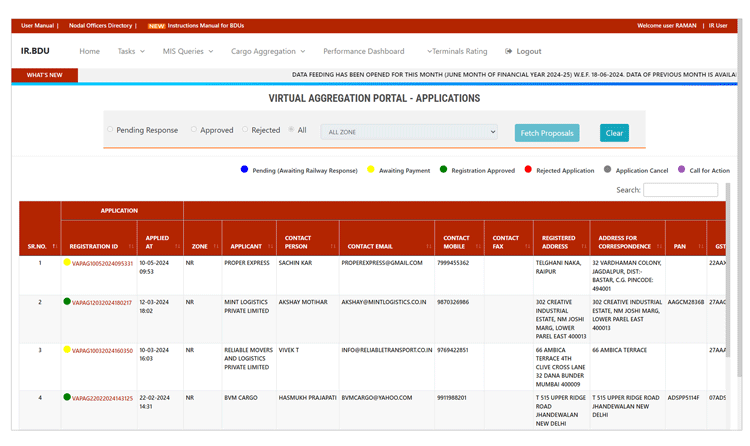This screenshot has height=446, width=750.
Task: Expand the MIS Queries menu
Action: [188, 51]
